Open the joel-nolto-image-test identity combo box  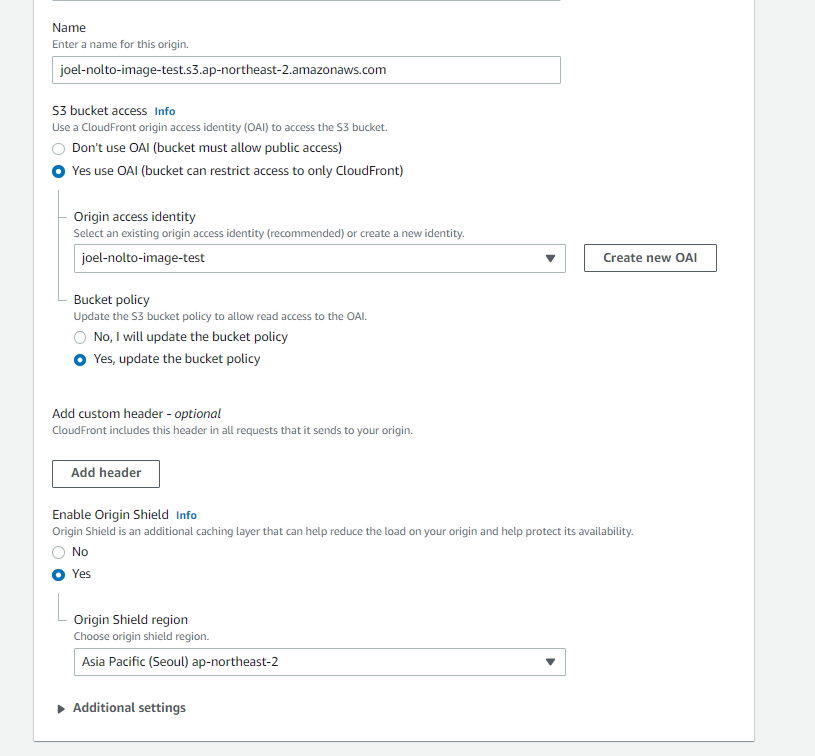[x=310, y=258]
